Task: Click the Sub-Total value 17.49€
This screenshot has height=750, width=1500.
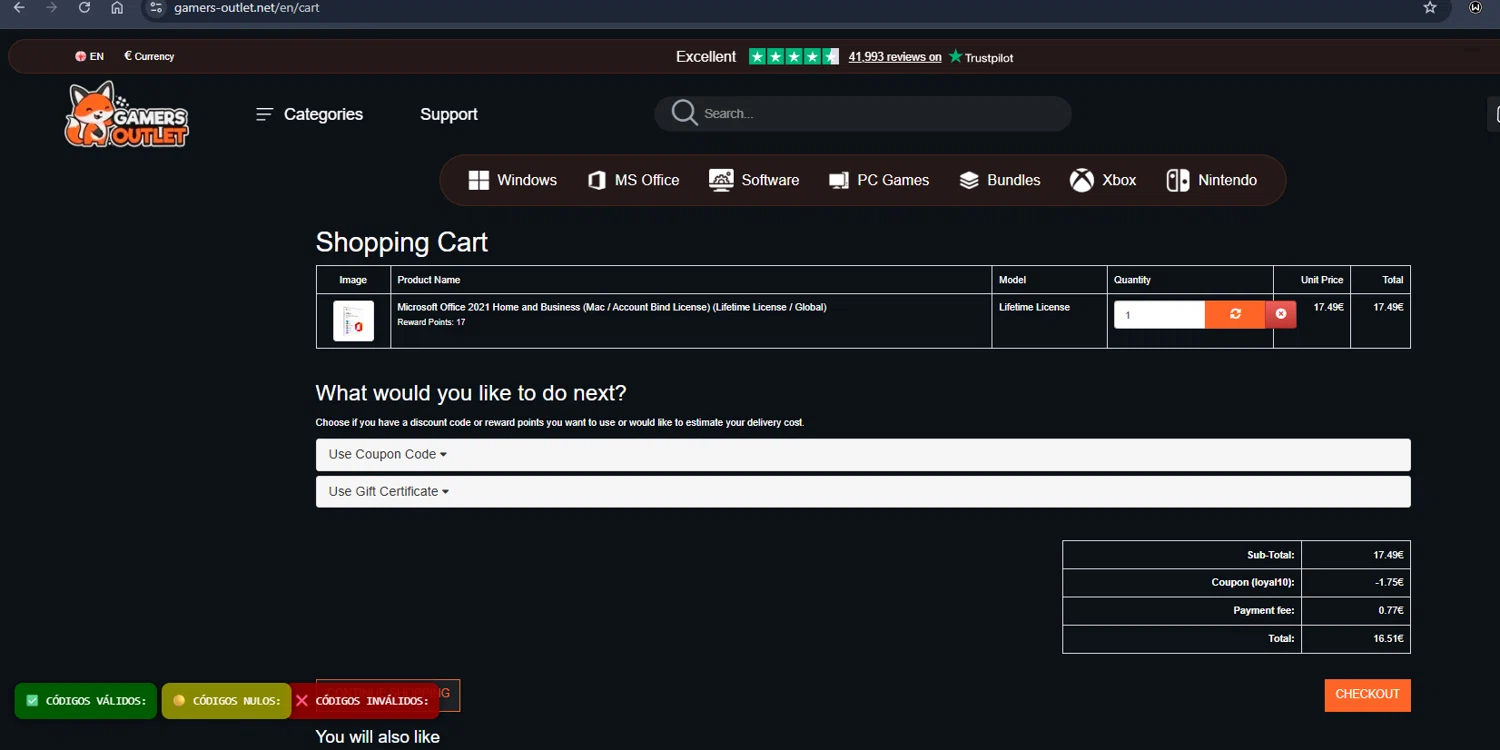Action: [x=1388, y=554]
